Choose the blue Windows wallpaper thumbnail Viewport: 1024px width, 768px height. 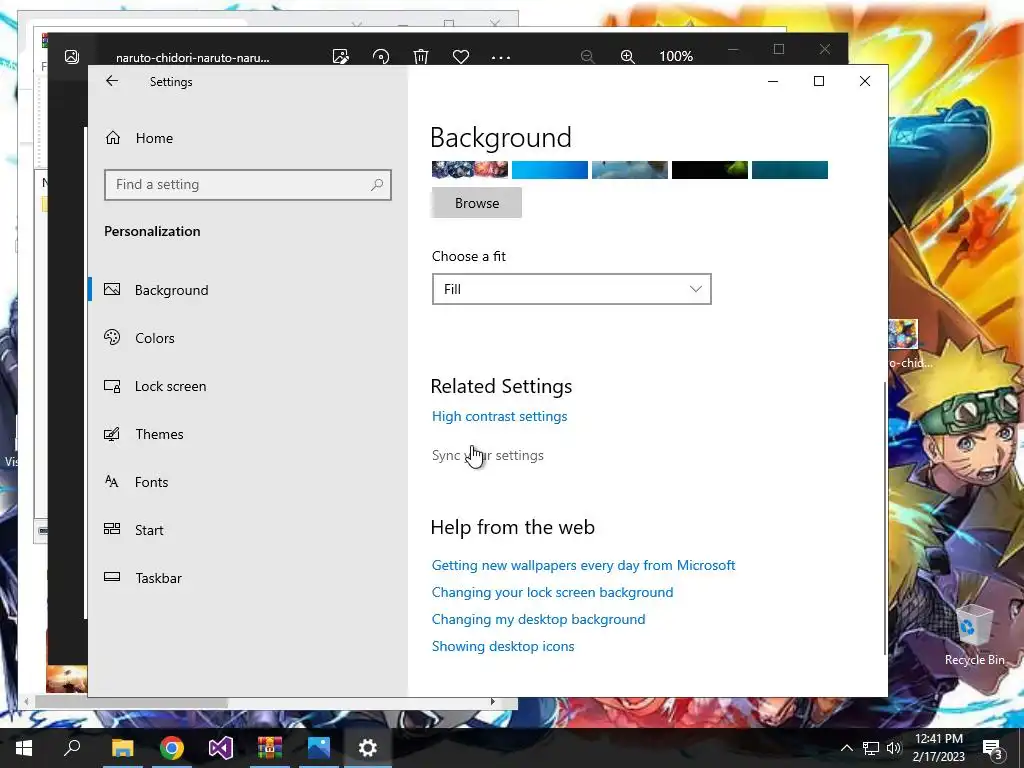pyautogui.click(x=549, y=170)
